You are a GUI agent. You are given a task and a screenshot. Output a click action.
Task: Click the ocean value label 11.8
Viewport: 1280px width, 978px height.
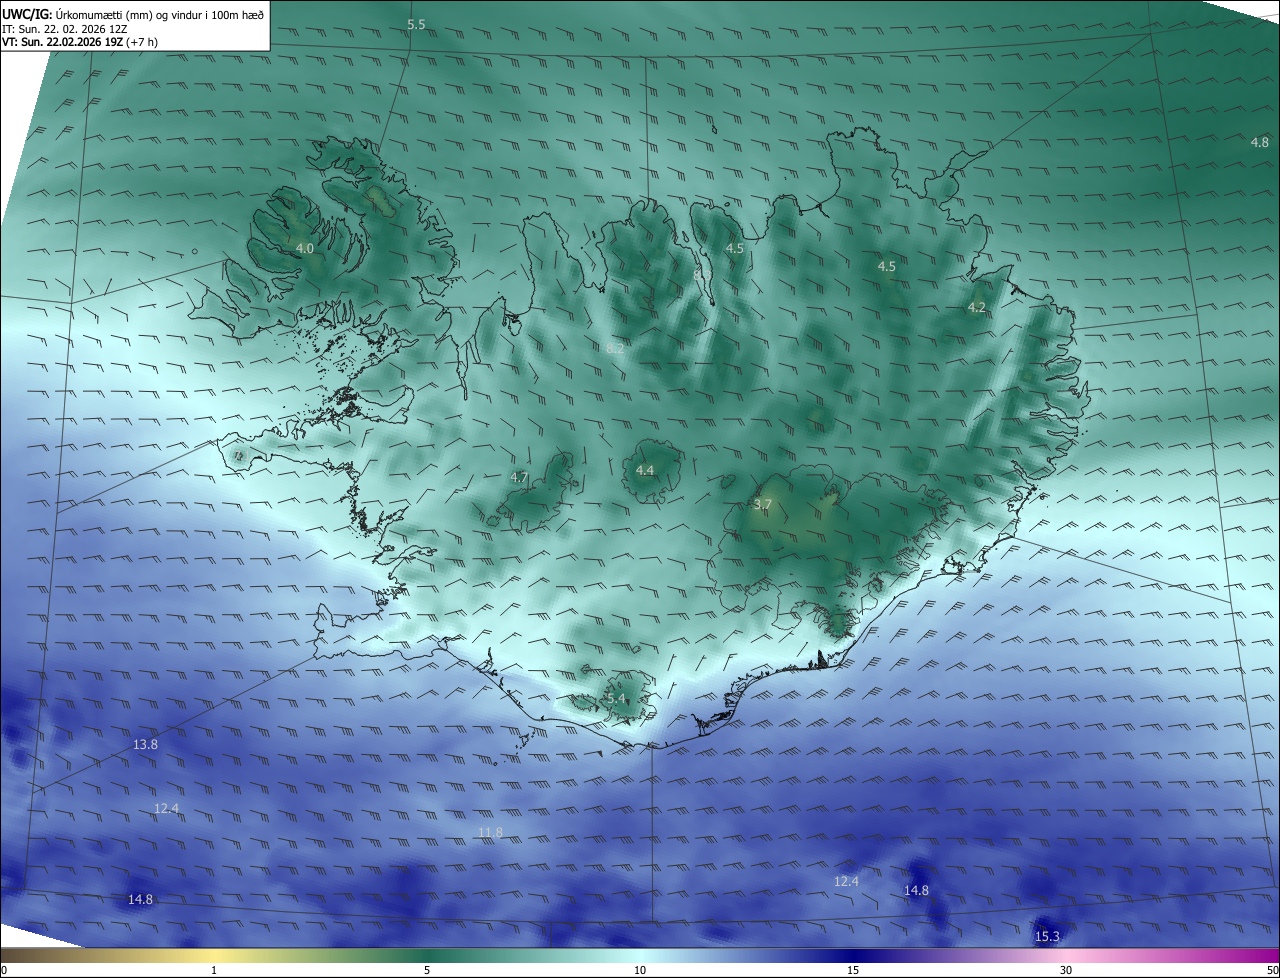490,832
